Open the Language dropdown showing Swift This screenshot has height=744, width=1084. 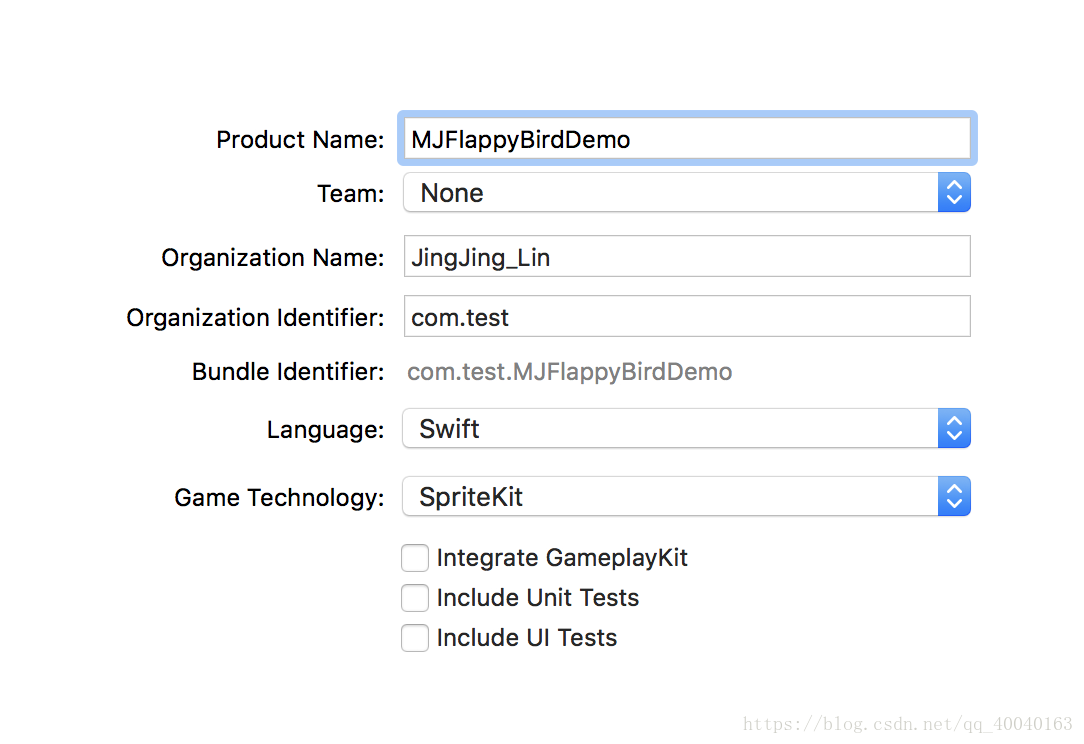pyautogui.click(x=687, y=428)
